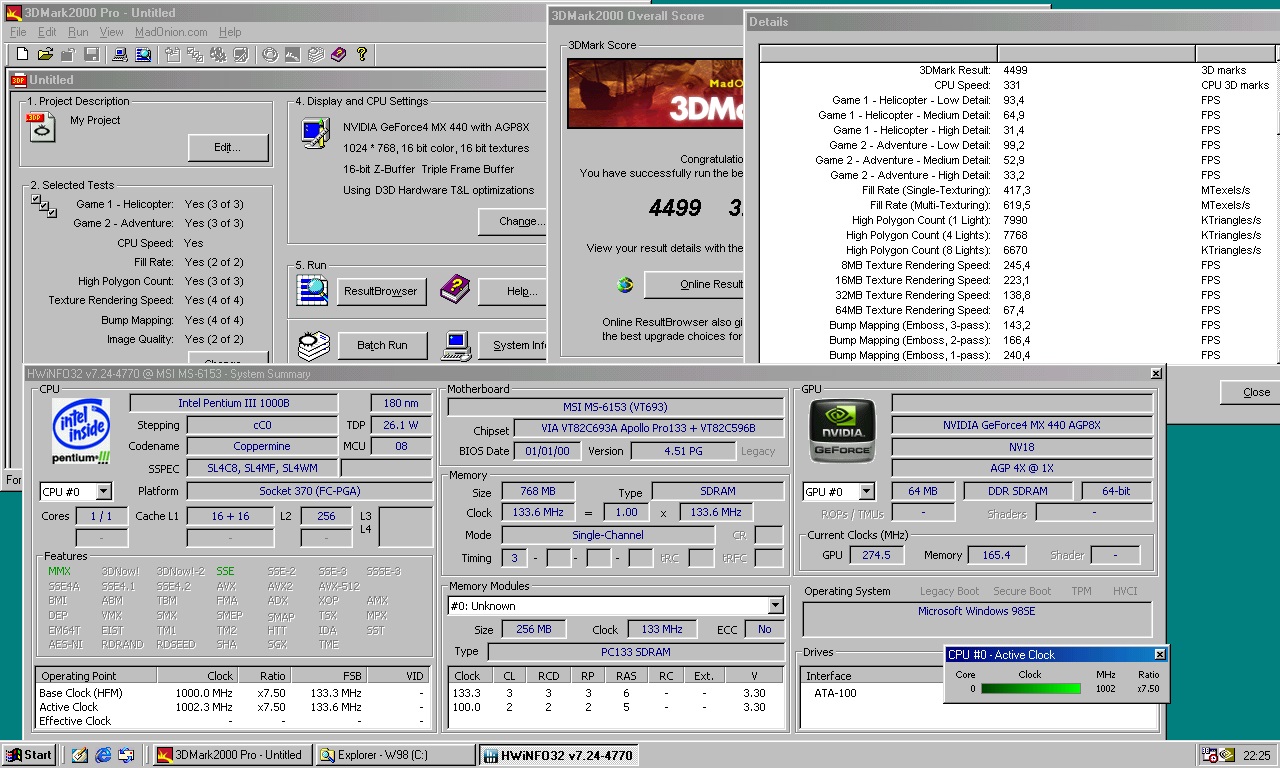This screenshot has height=768, width=1280.
Task: Click the Help... button in Run section
Action: click(x=513, y=291)
